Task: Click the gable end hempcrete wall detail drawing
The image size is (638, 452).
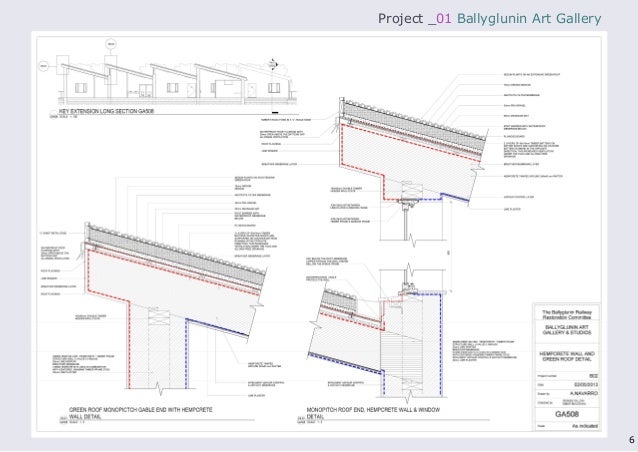Action: click(175, 309)
